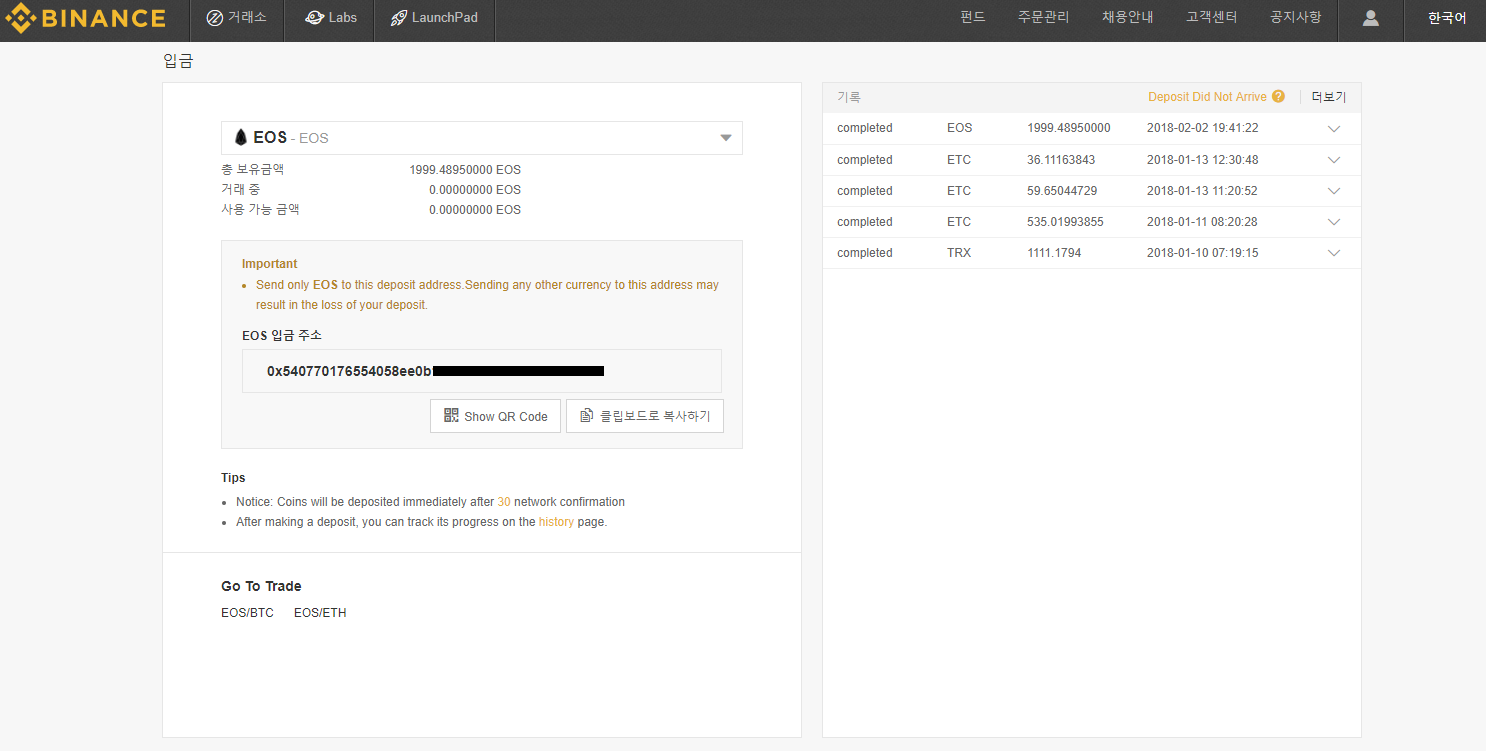Open LaunchPad page
Image resolution: width=1486 pixels, height=751 pixels.
click(x=434, y=18)
